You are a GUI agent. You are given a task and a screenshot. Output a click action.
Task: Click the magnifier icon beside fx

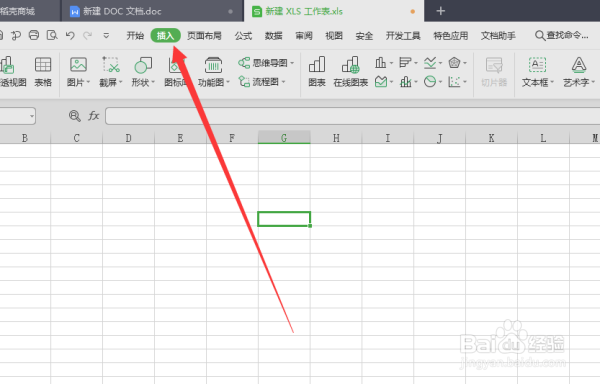click(x=75, y=116)
